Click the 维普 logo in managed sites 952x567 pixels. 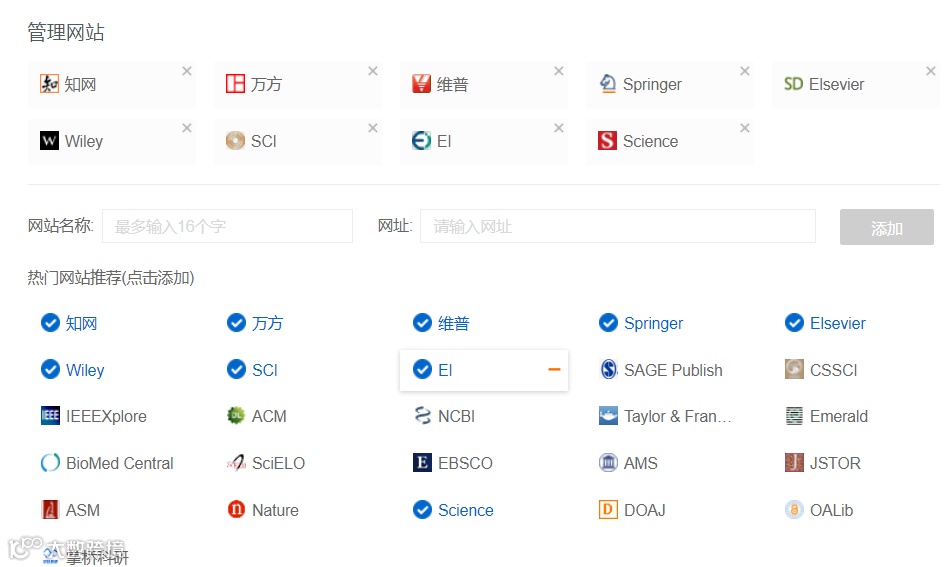(421, 84)
